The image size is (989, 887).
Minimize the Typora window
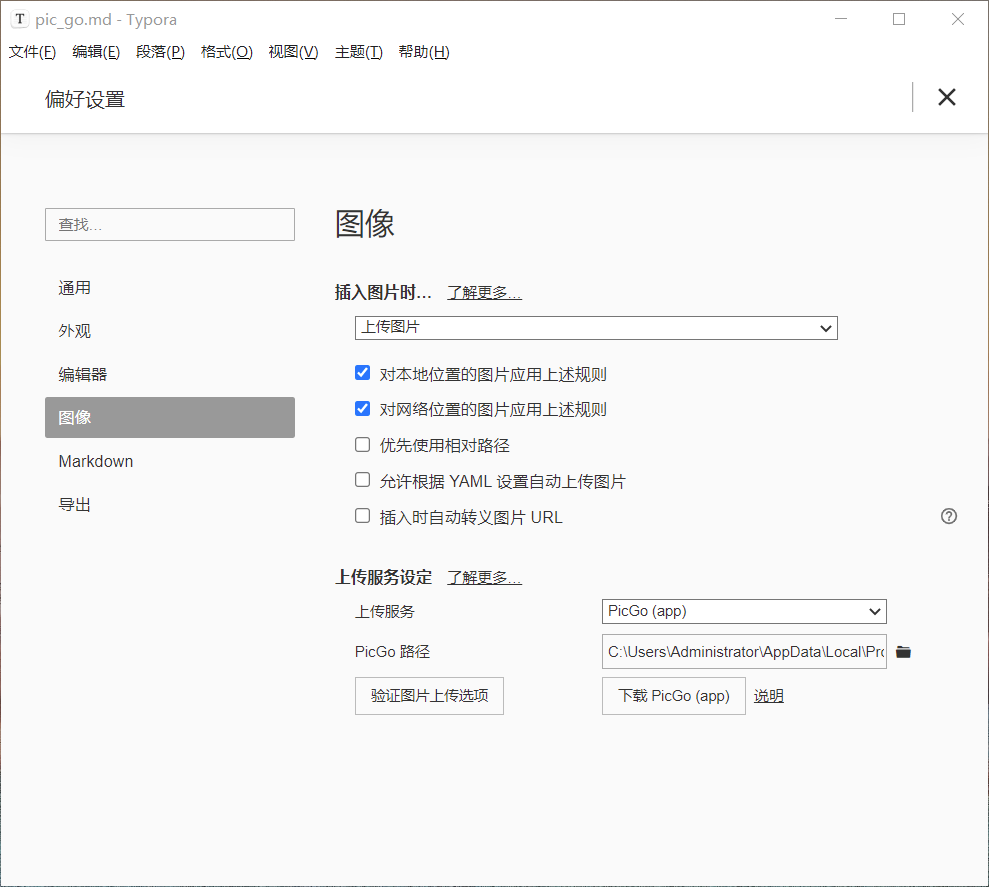(840, 19)
